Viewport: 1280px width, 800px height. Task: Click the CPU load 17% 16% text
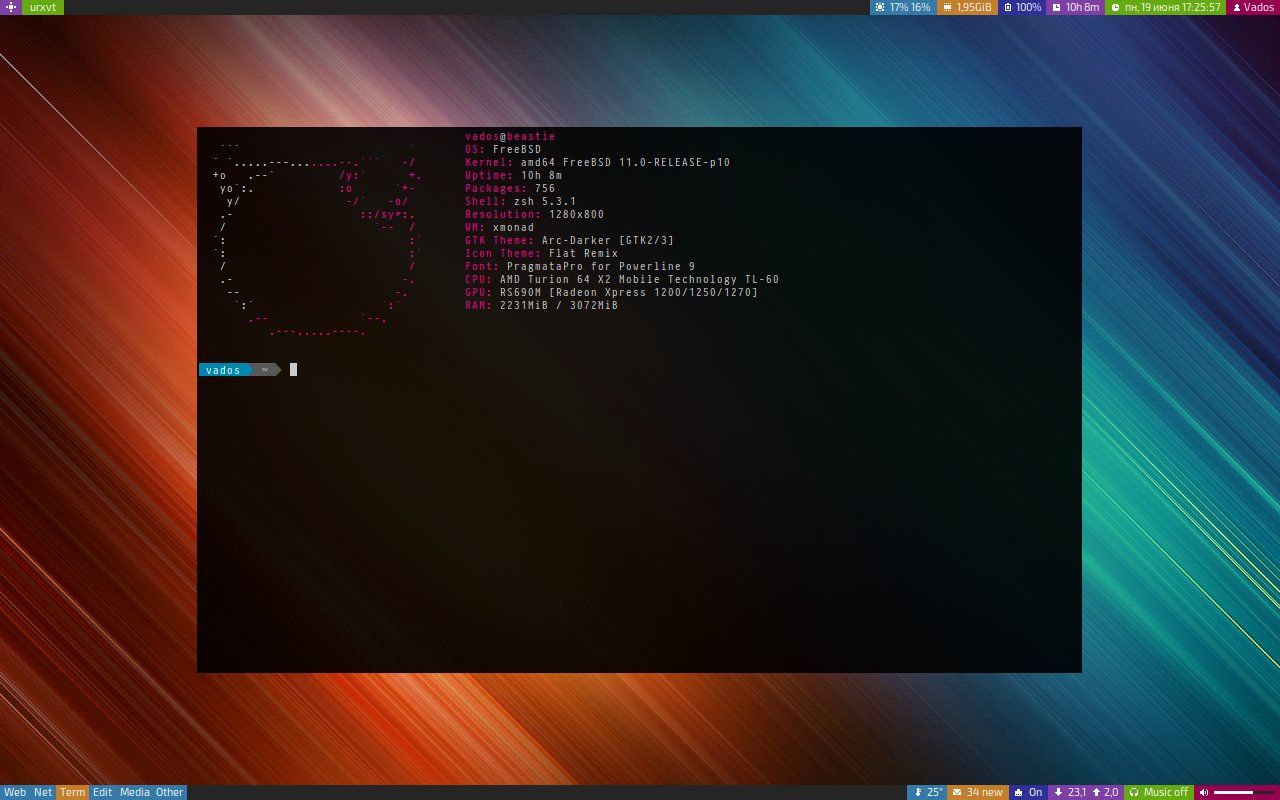(x=910, y=7)
